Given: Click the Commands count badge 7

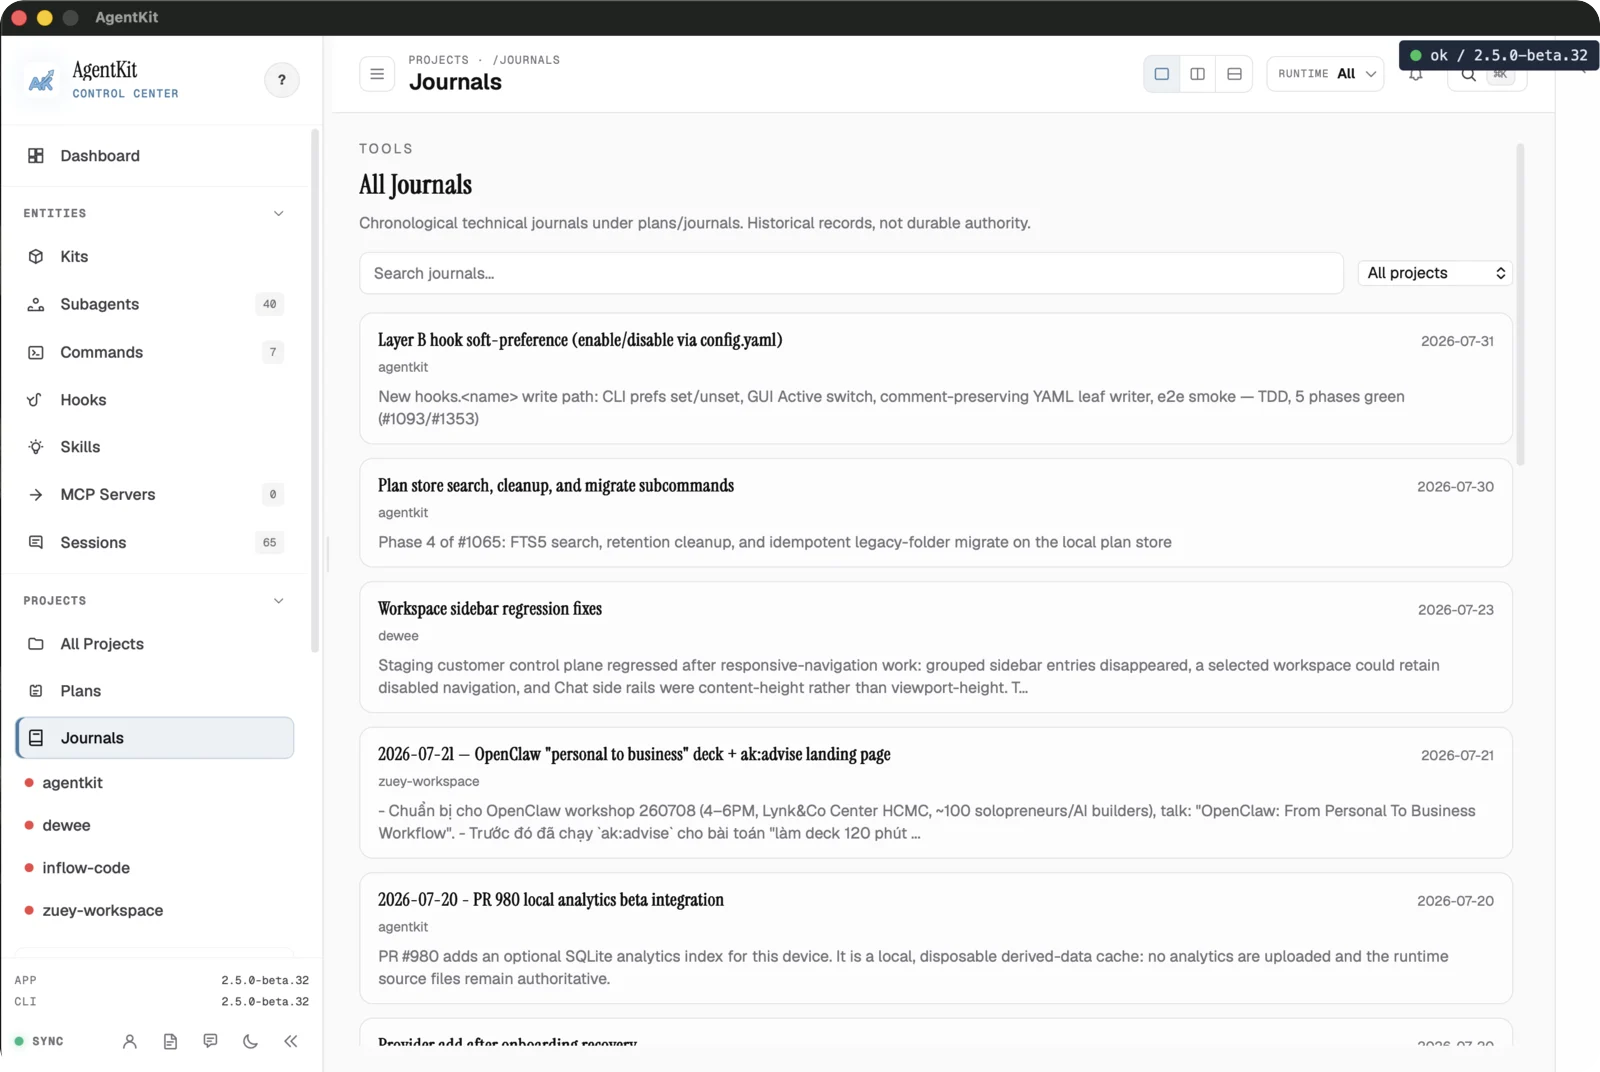Looking at the screenshot, I should (x=273, y=352).
